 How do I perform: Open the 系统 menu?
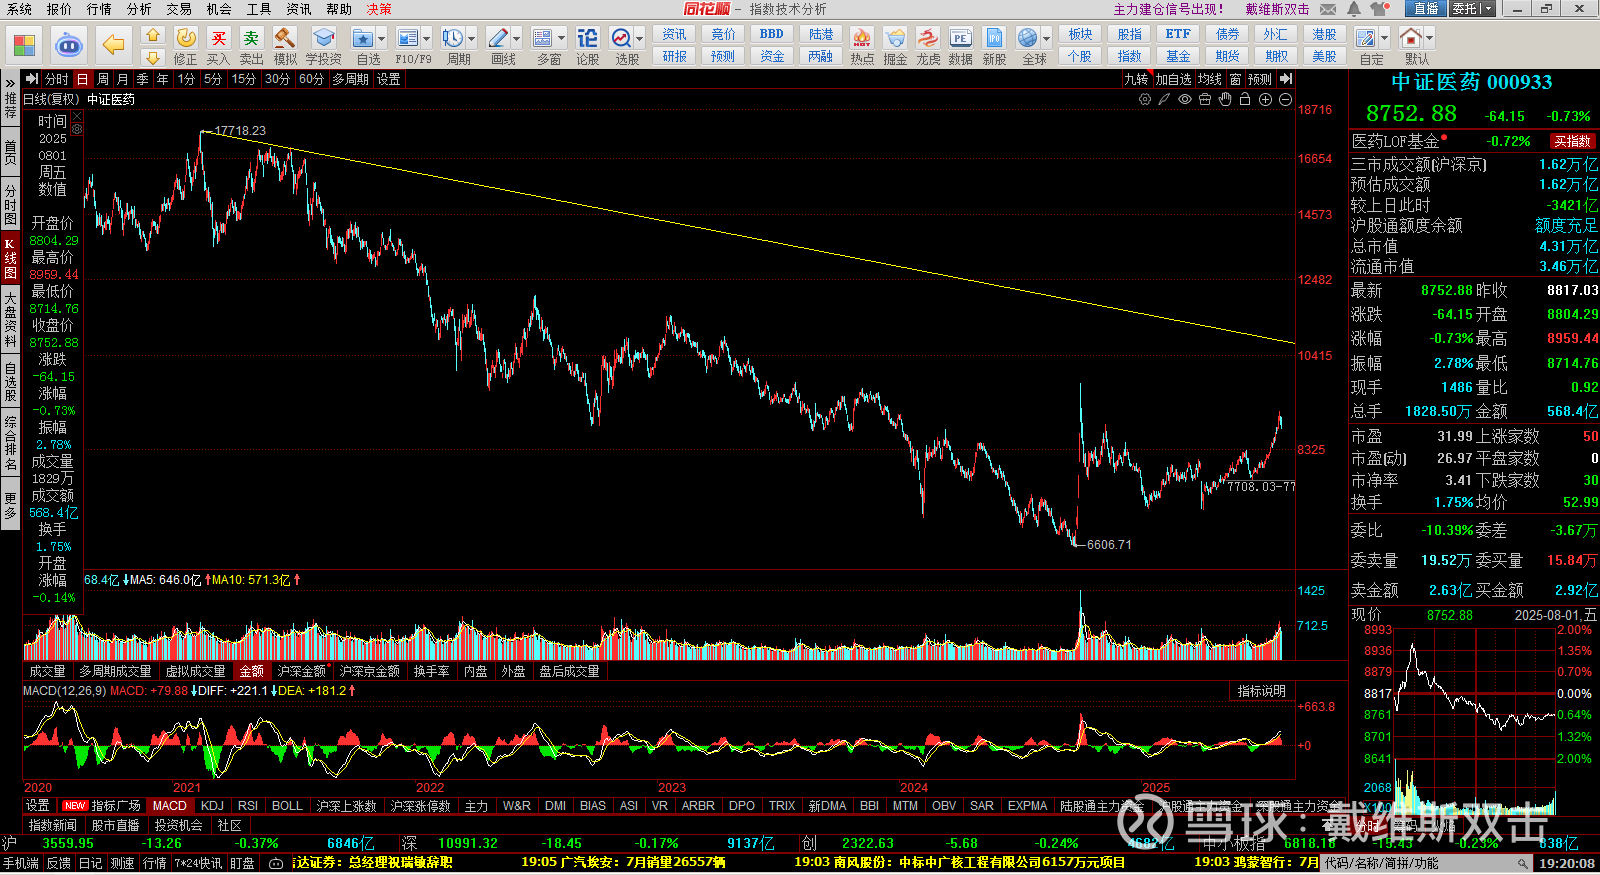(x=18, y=9)
